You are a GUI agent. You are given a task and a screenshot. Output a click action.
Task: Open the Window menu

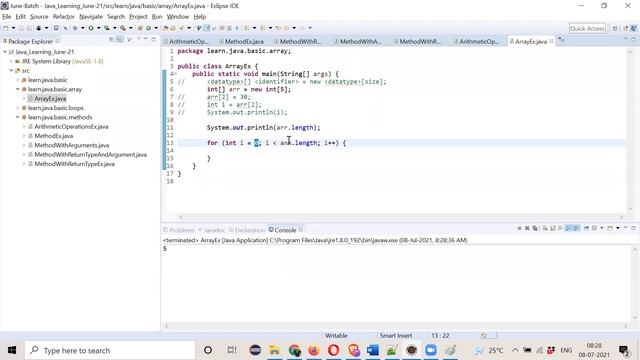click(x=178, y=17)
